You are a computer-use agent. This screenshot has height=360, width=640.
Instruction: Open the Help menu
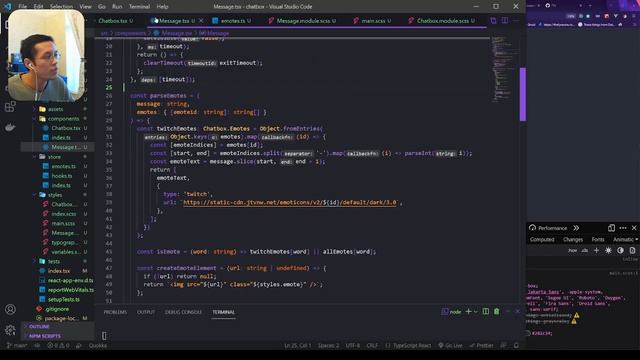[162, 7]
